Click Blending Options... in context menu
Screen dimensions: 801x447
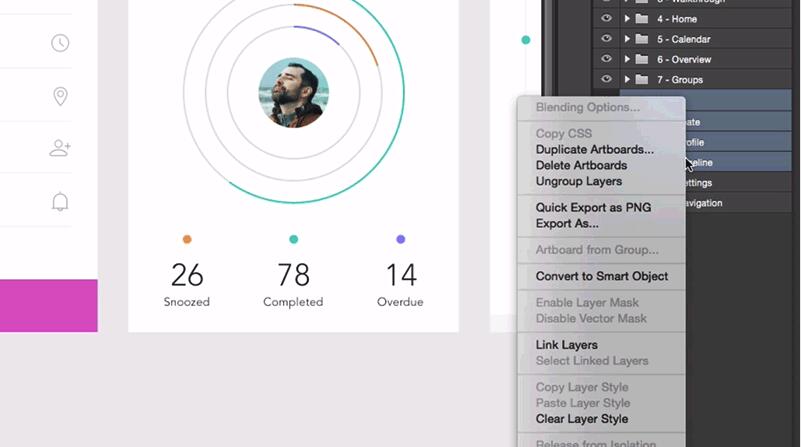pyautogui.click(x=587, y=107)
